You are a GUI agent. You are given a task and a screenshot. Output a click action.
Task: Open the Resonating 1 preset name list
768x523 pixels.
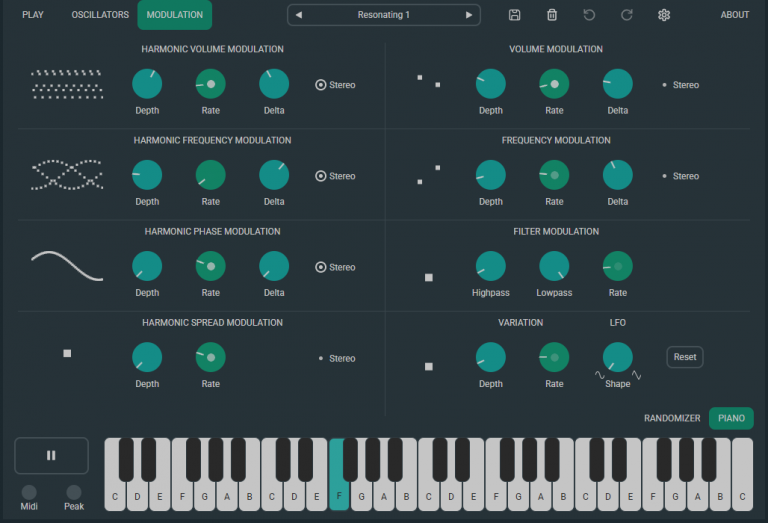point(384,15)
